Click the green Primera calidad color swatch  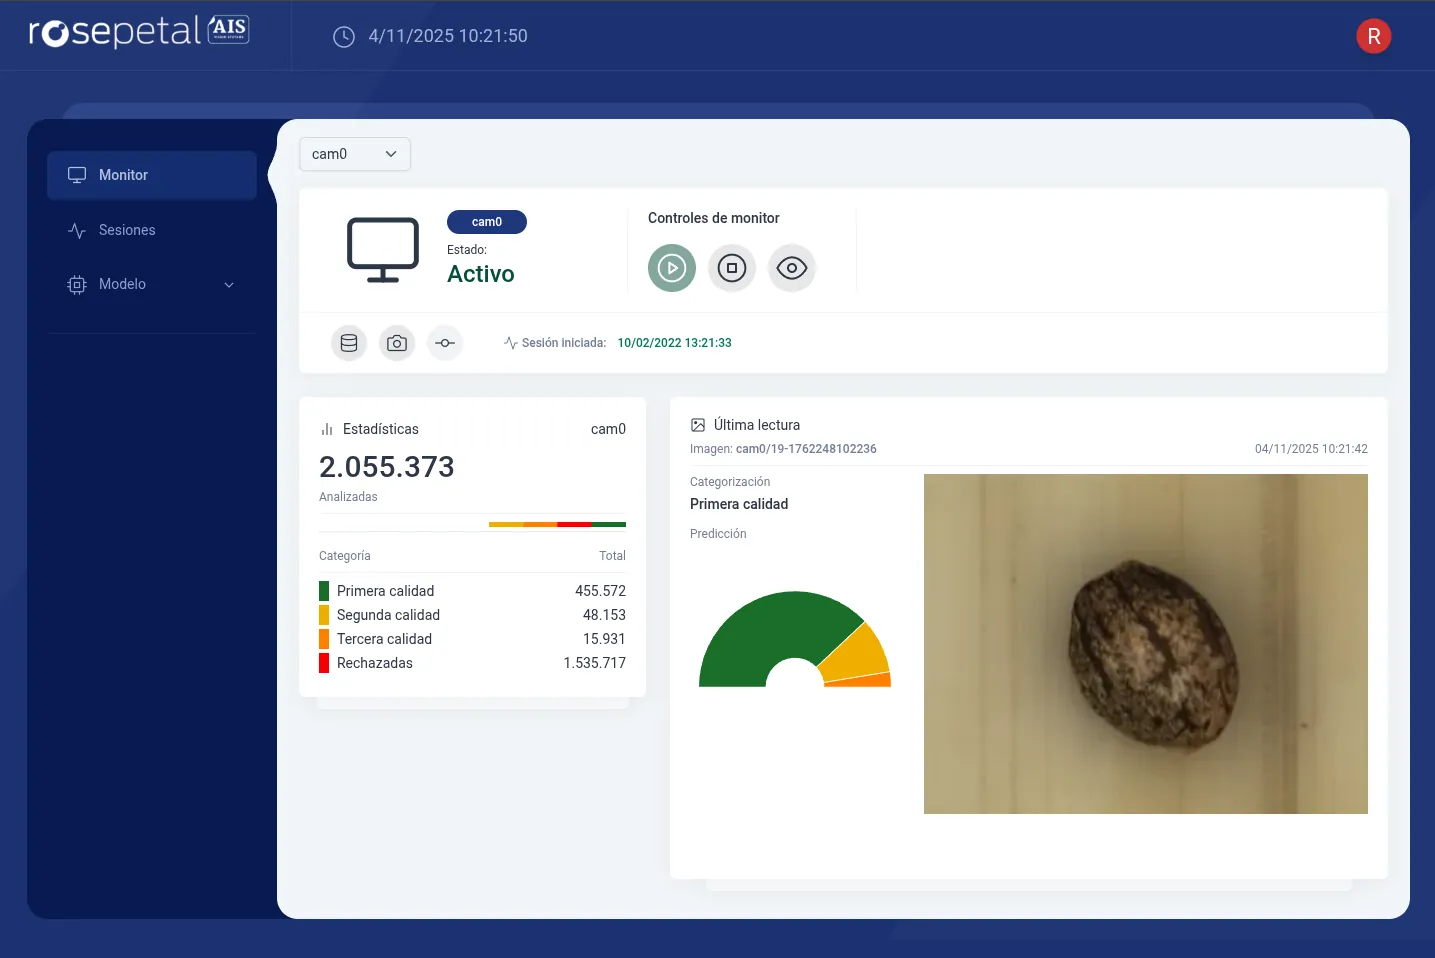pos(324,591)
